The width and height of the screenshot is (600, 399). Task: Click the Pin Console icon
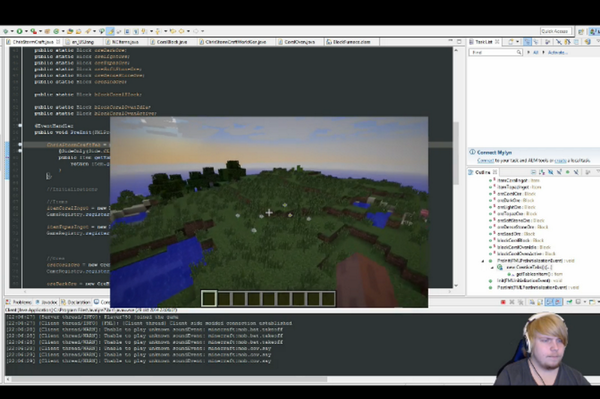[570, 302]
